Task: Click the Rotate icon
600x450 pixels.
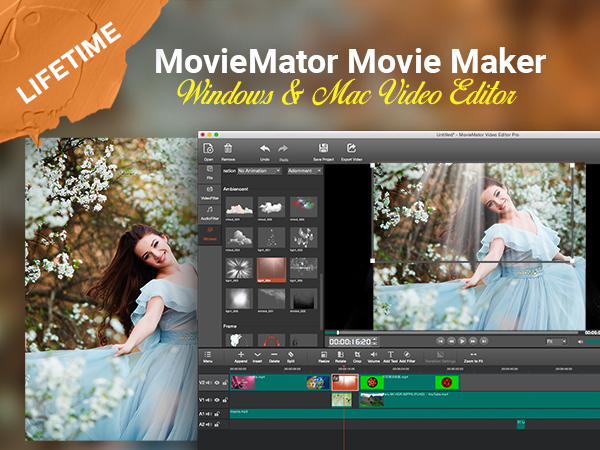Action: [x=341, y=354]
